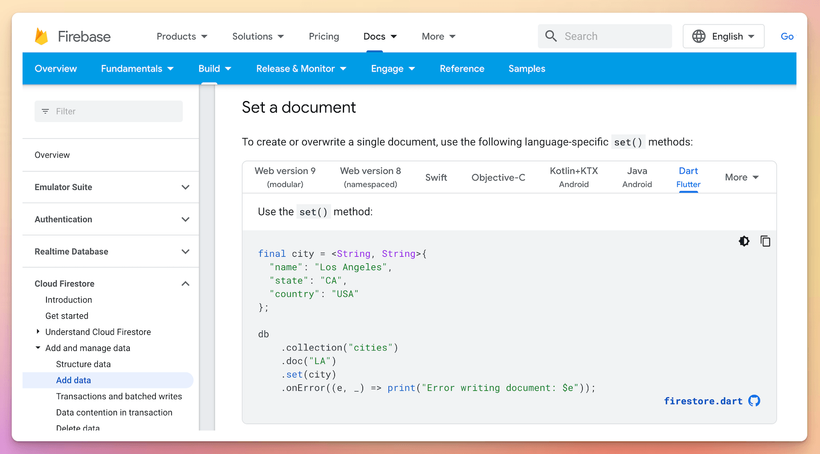Viewport: 820px width, 454px height.
Task: Open Transactions and batched writes
Action: click(119, 396)
